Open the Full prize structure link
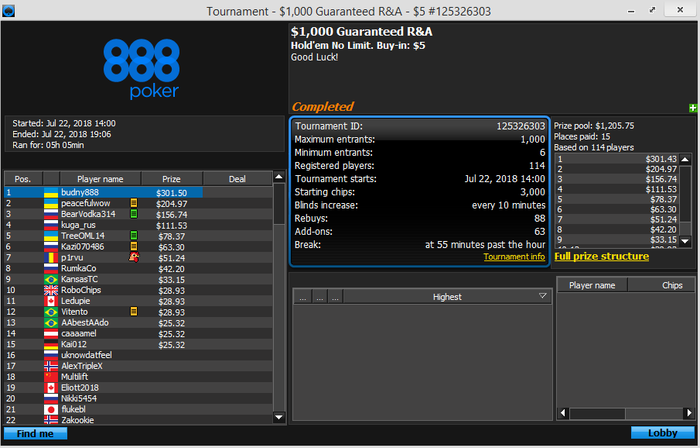Image resolution: width=700 pixels, height=448 pixels. coord(601,256)
